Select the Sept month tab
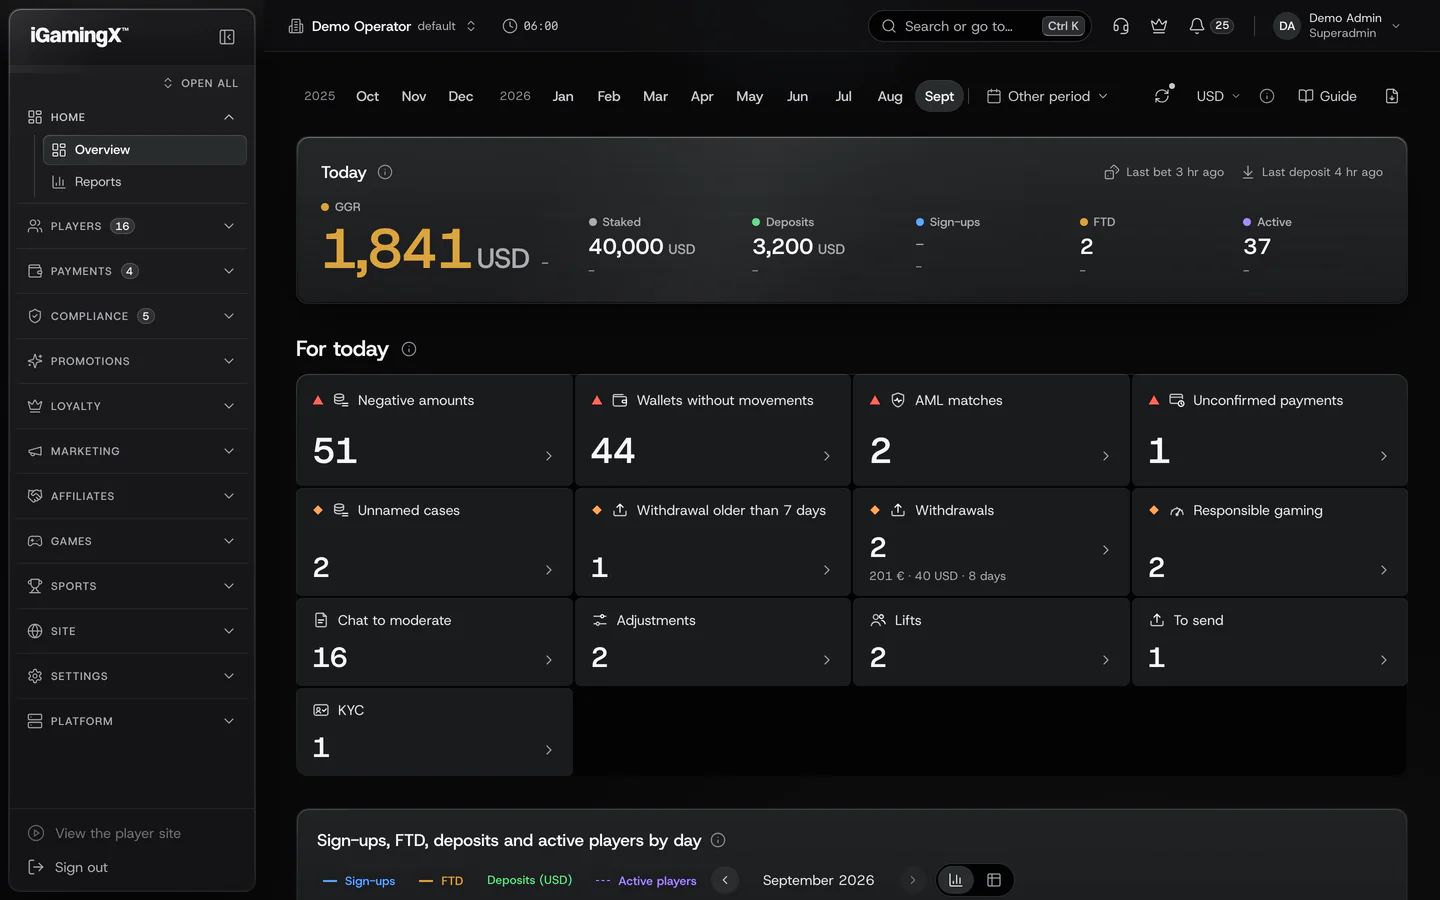 pyautogui.click(x=939, y=96)
